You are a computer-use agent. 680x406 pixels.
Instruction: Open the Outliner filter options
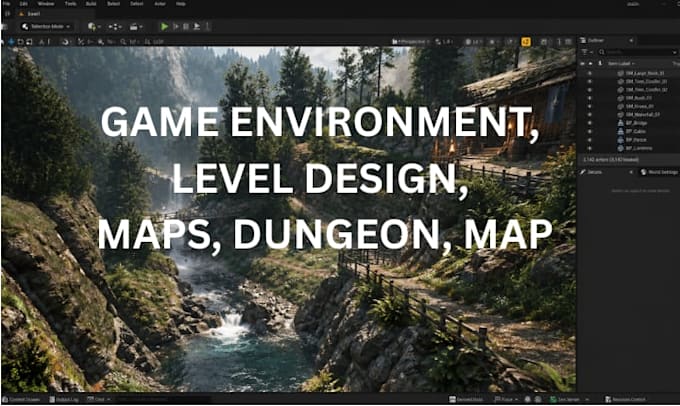pos(586,52)
